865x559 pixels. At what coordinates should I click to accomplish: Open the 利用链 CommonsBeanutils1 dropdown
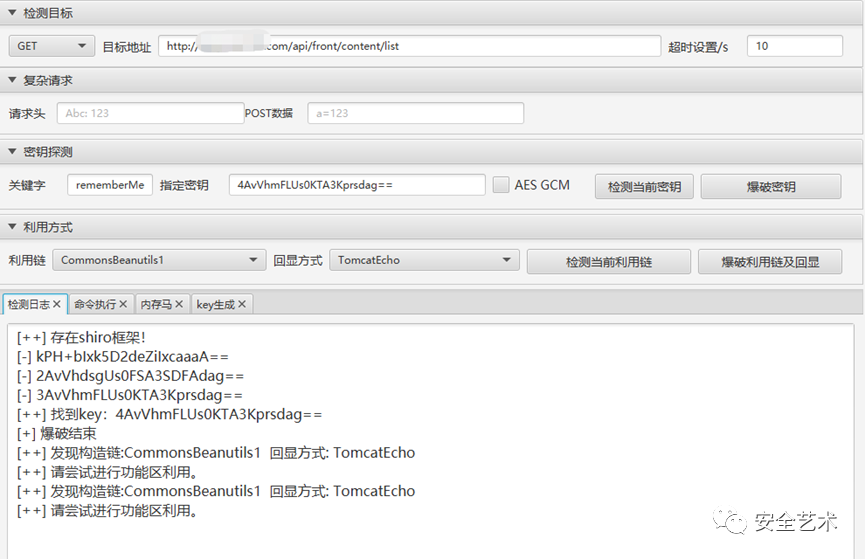[x=159, y=260]
